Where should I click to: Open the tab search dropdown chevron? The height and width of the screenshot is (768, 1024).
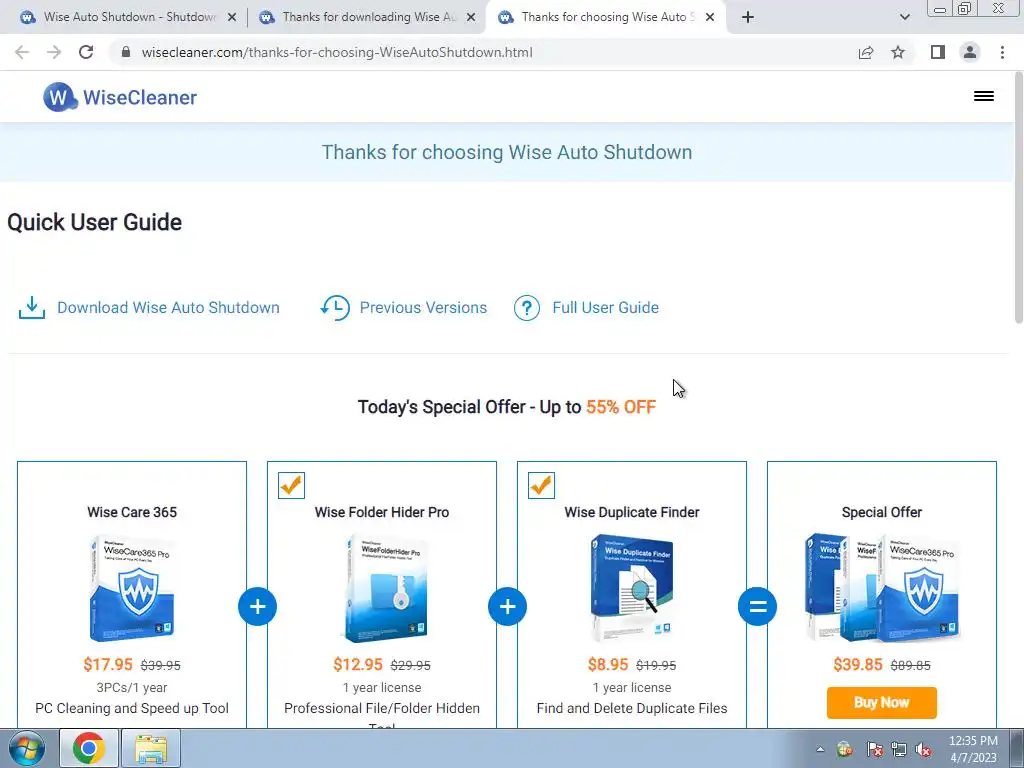[904, 18]
